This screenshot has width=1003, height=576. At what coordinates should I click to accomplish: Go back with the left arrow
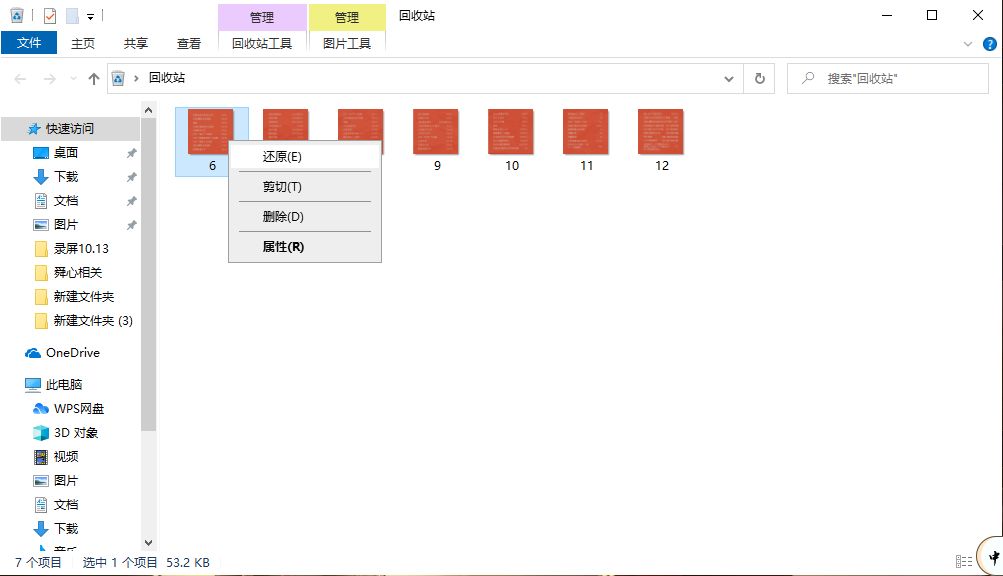pyautogui.click(x=20, y=79)
